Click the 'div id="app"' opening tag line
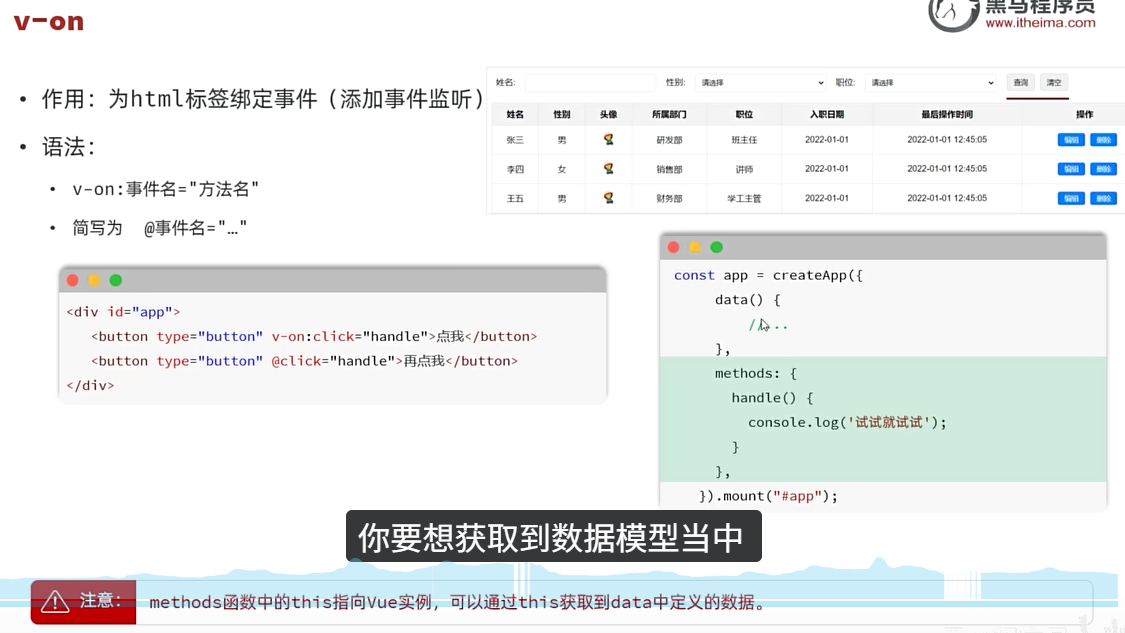Screen dimensions: 1125x633 point(123,312)
